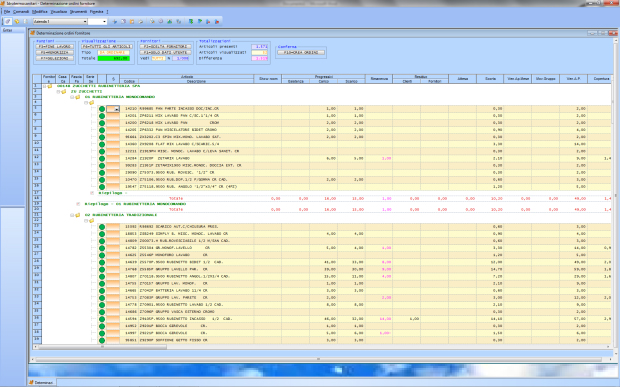The width and height of the screenshot is (620, 387).
Task: Open the Comandi menu
Action: (21, 12)
